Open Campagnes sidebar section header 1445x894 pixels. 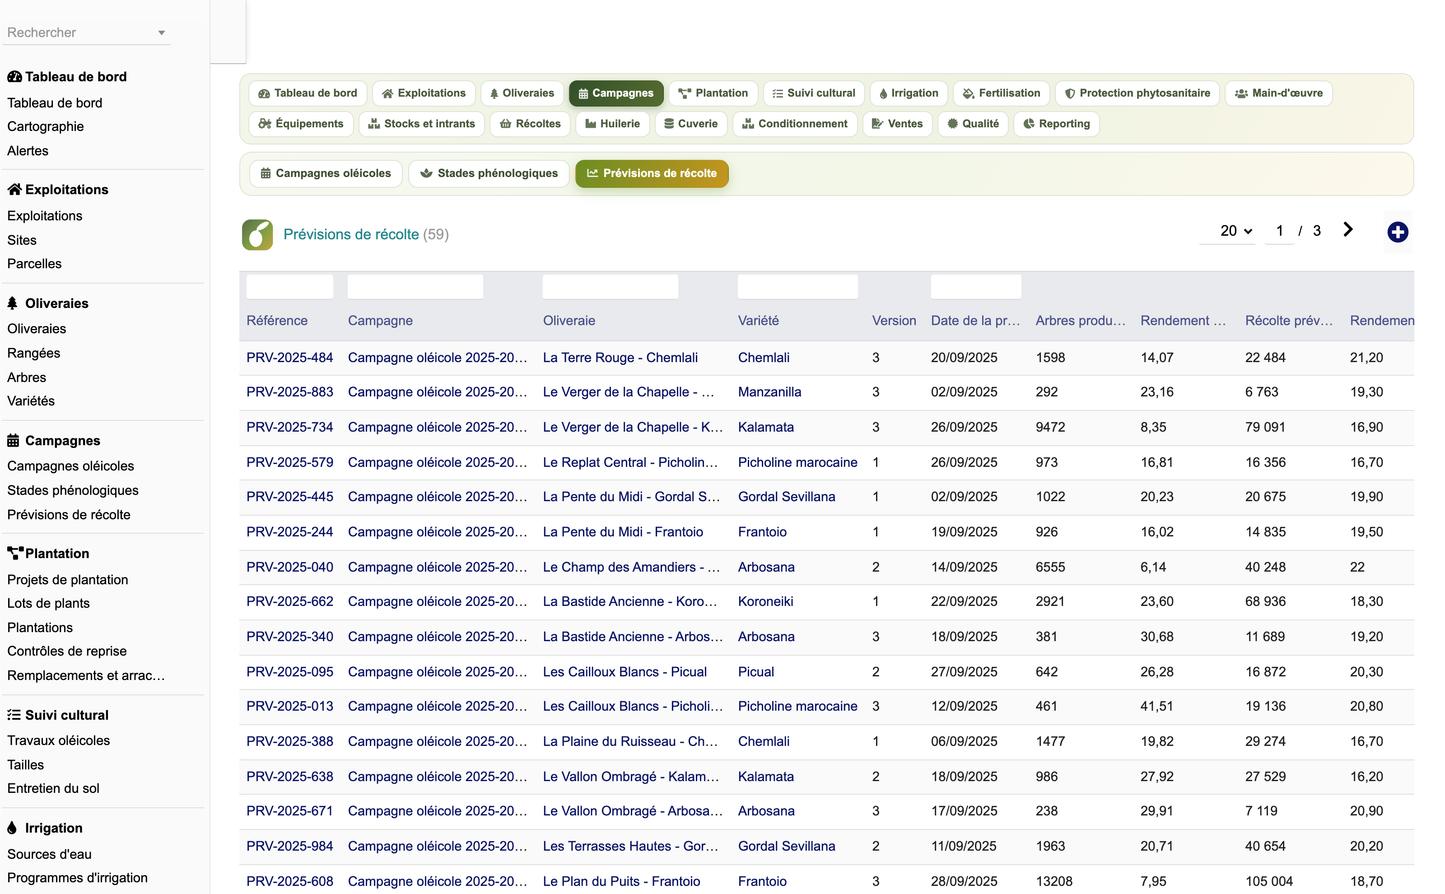(x=54, y=441)
